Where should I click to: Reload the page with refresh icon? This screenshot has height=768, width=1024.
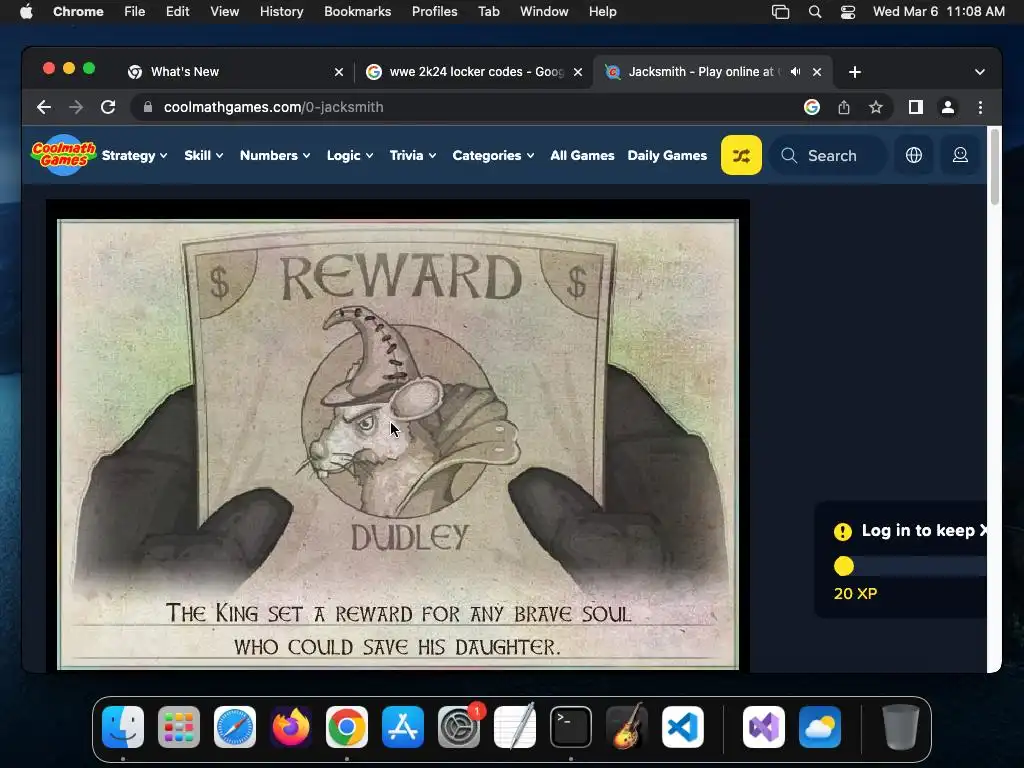pos(108,107)
